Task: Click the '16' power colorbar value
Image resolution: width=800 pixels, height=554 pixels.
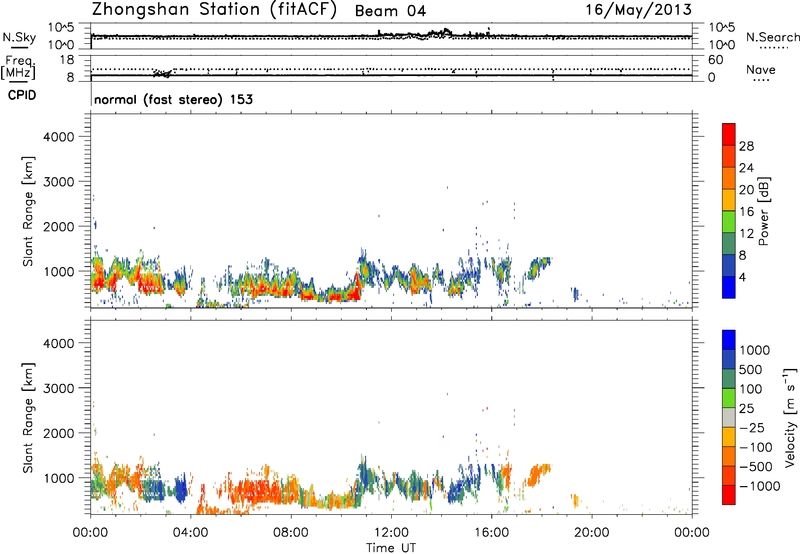Action: pyautogui.click(x=746, y=212)
